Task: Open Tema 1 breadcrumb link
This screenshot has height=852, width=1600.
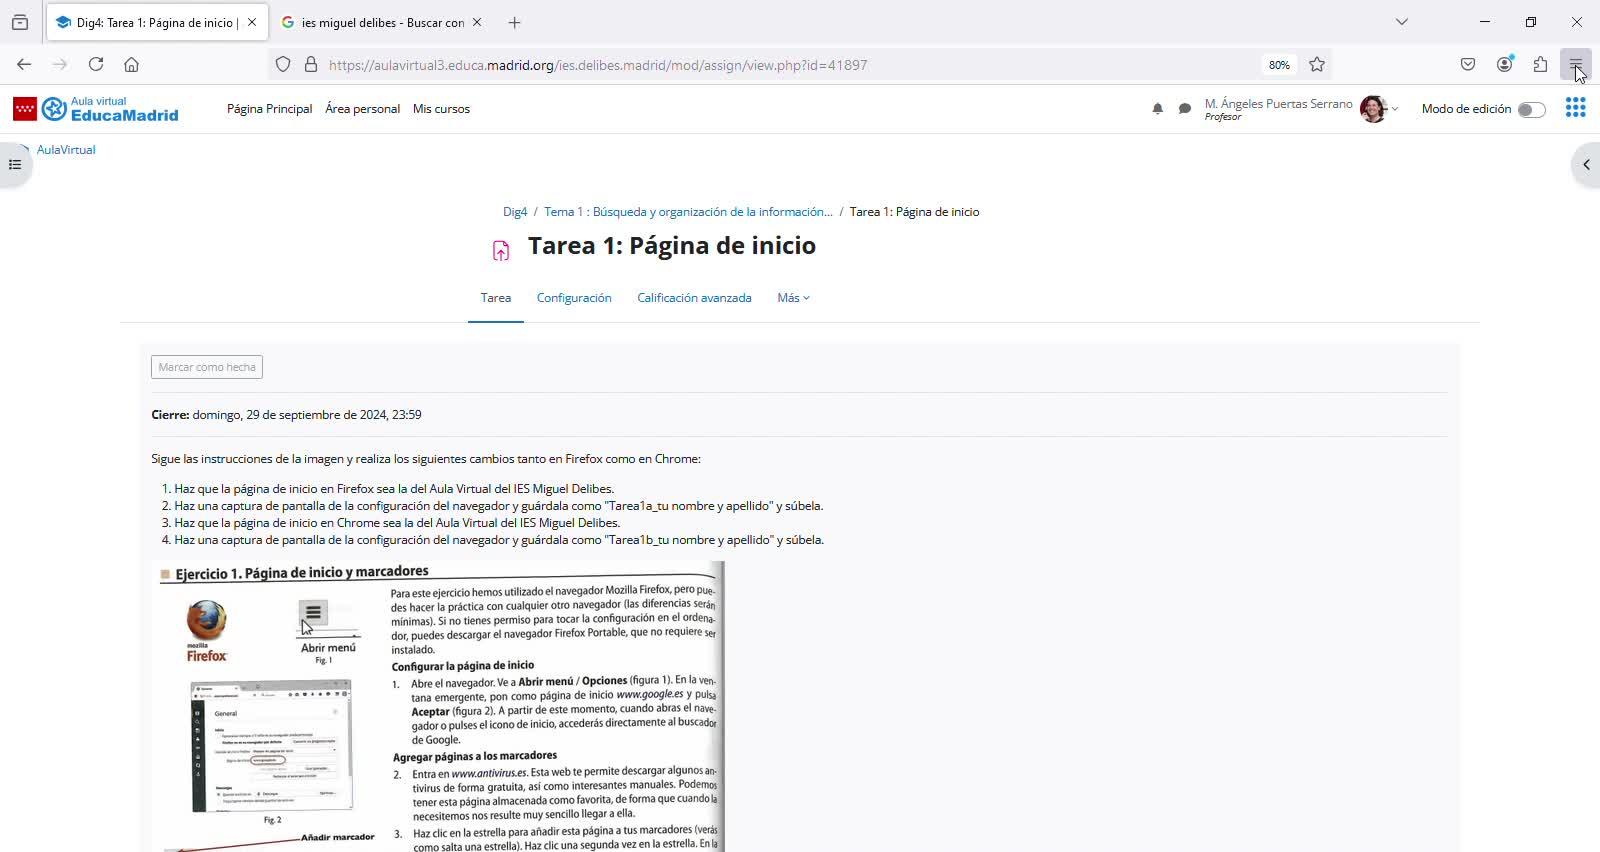Action: point(688,212)
